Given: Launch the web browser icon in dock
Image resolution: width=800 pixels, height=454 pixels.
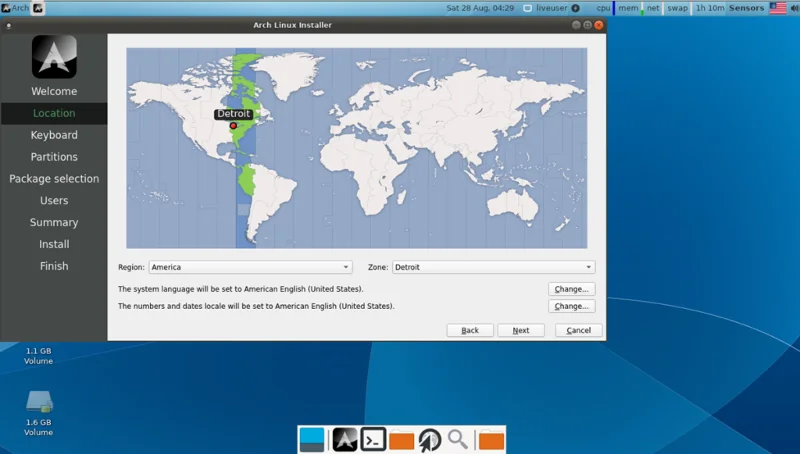Looking at the screenshot, I should point(430,440).
